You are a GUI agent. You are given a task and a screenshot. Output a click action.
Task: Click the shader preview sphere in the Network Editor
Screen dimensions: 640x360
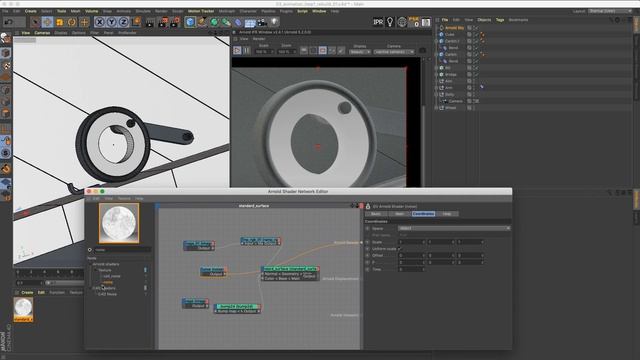[x=119, y=223]
